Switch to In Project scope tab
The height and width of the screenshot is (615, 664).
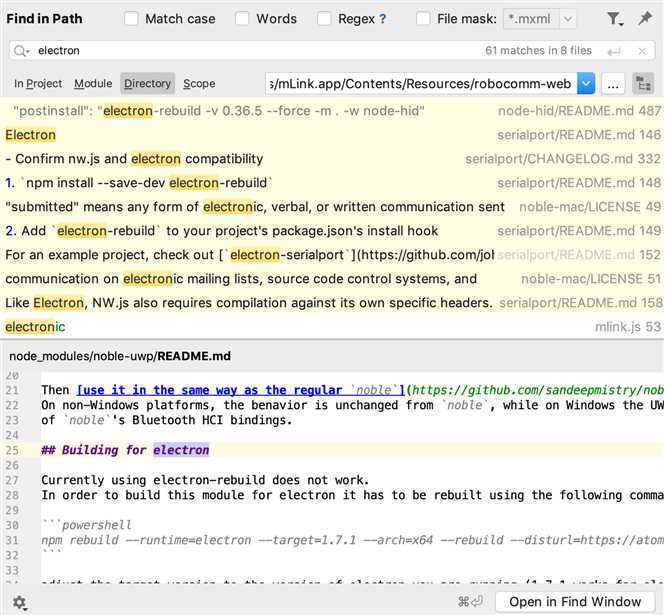click(38, 84)
